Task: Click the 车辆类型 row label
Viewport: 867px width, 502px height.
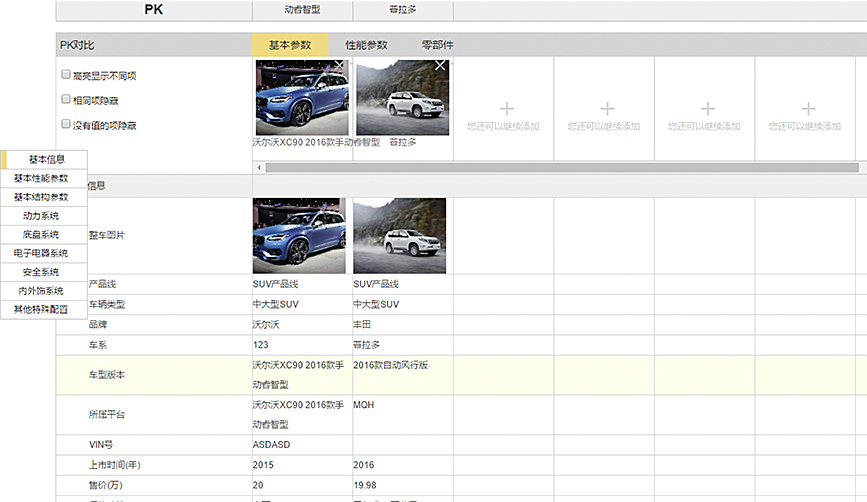Action: (x=107, y=305)
